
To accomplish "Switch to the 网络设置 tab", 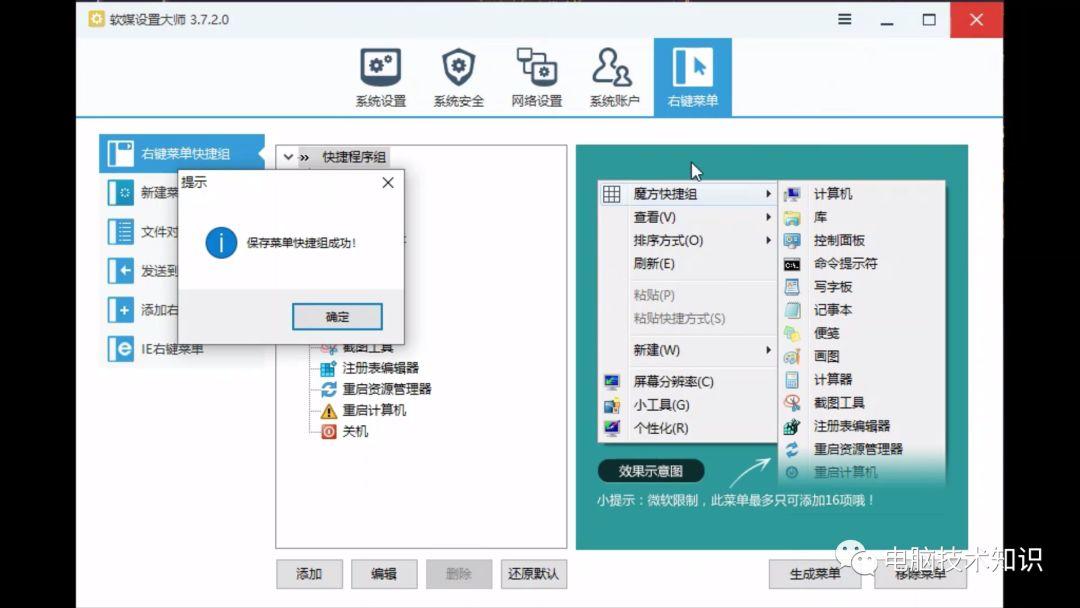I will 537,77.
